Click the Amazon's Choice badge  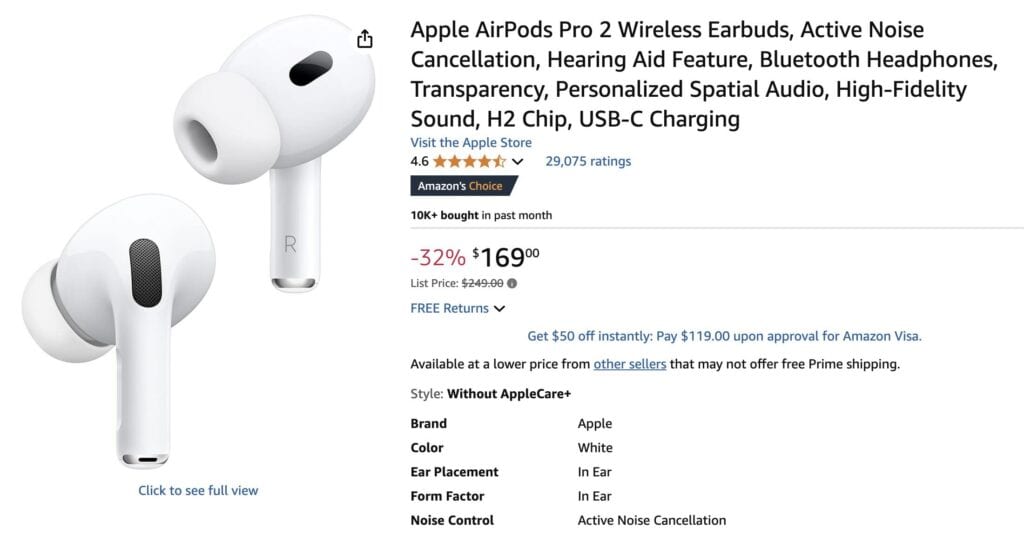click(464, 186)
